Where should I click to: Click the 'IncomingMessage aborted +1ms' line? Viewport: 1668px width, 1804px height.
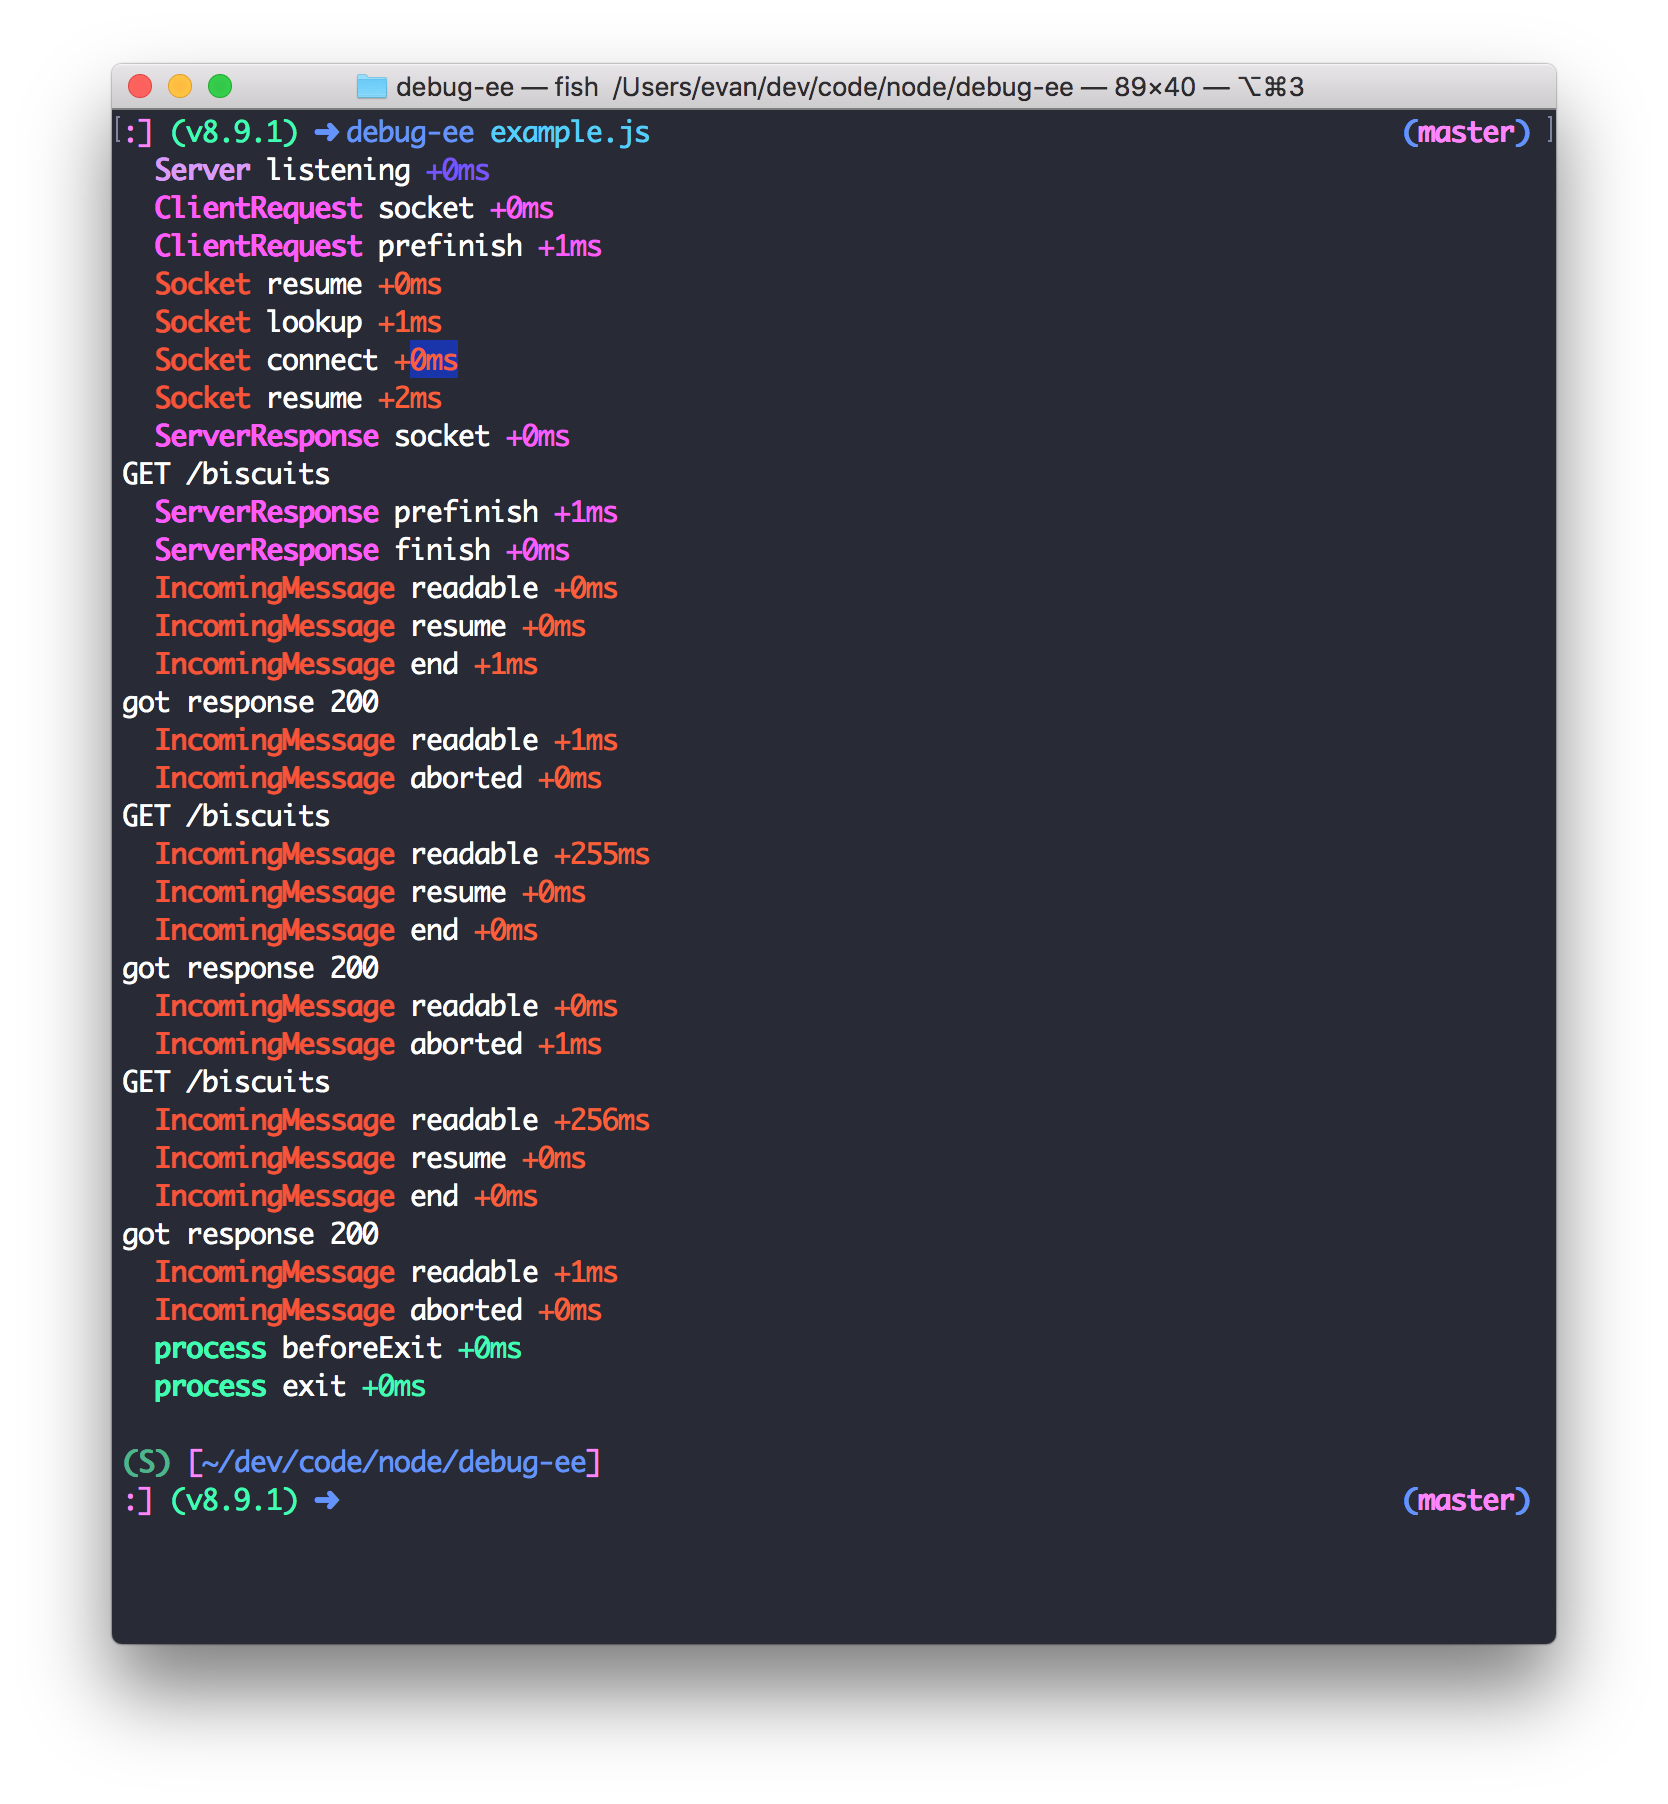click(x=378, y=1044)
